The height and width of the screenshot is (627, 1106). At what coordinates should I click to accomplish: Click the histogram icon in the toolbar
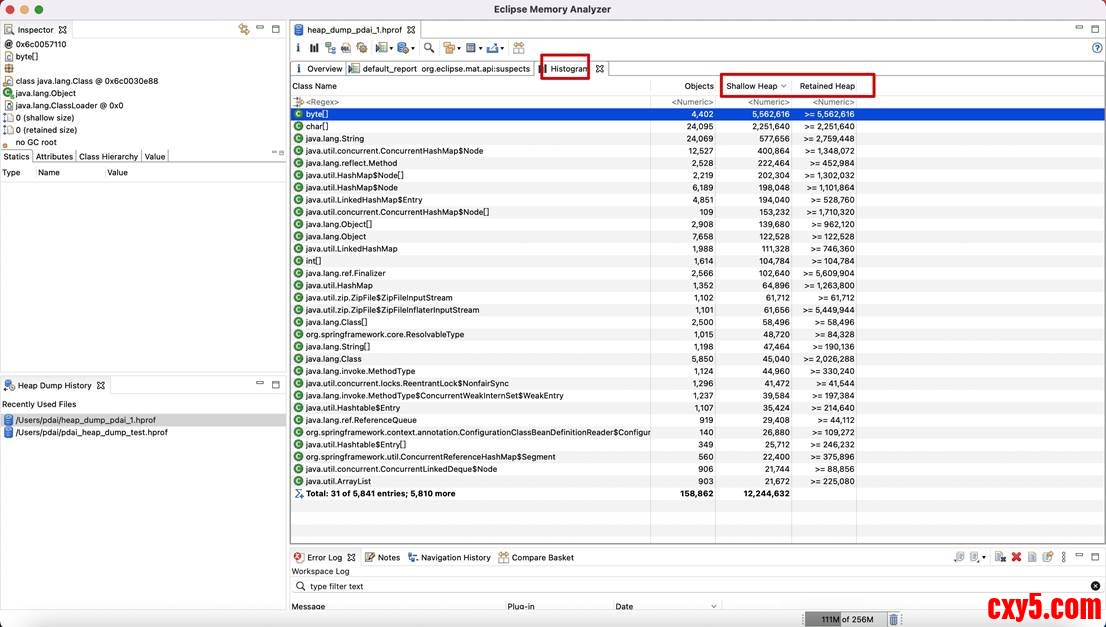pos(314,47)
